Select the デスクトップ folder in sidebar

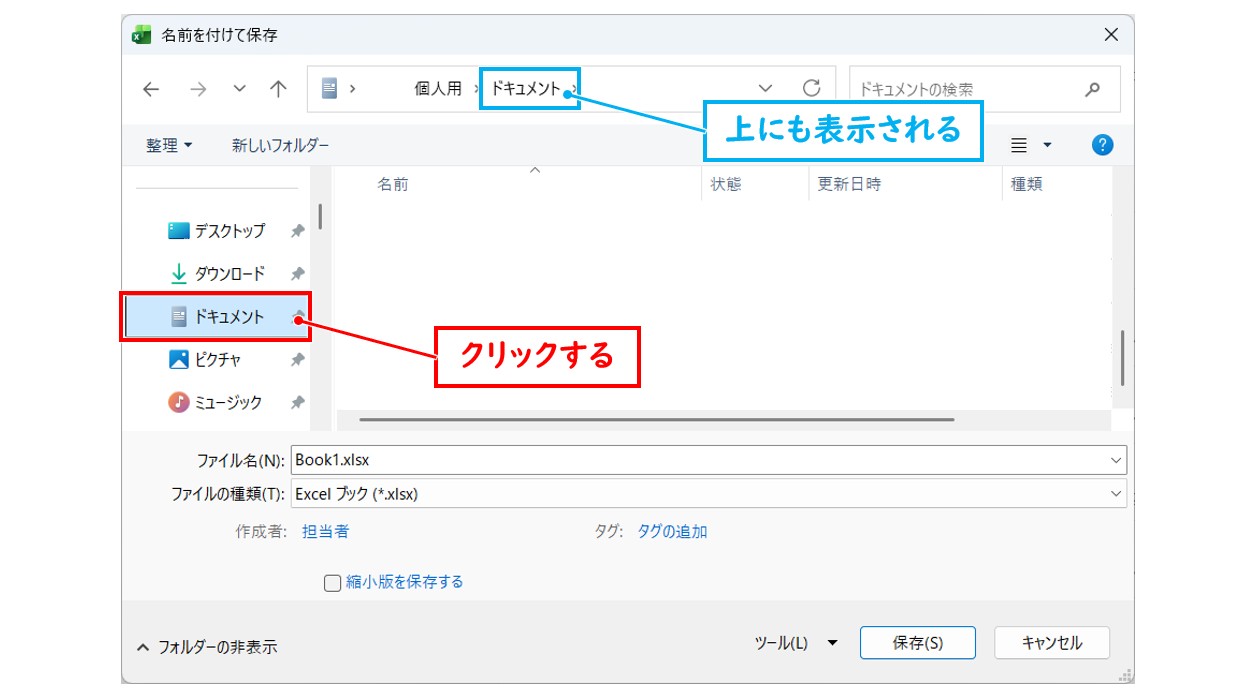(228, 230)
